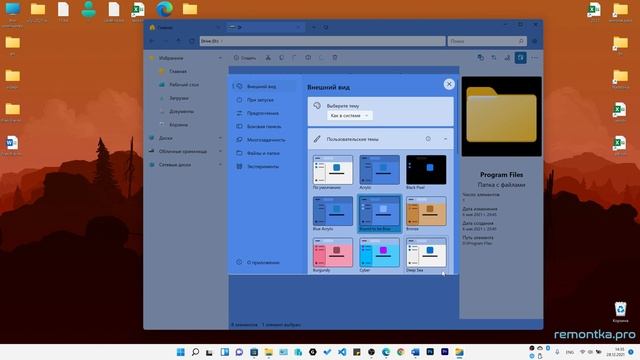
Task: Click the Copy toolbar icon
Action: [282, 58]
